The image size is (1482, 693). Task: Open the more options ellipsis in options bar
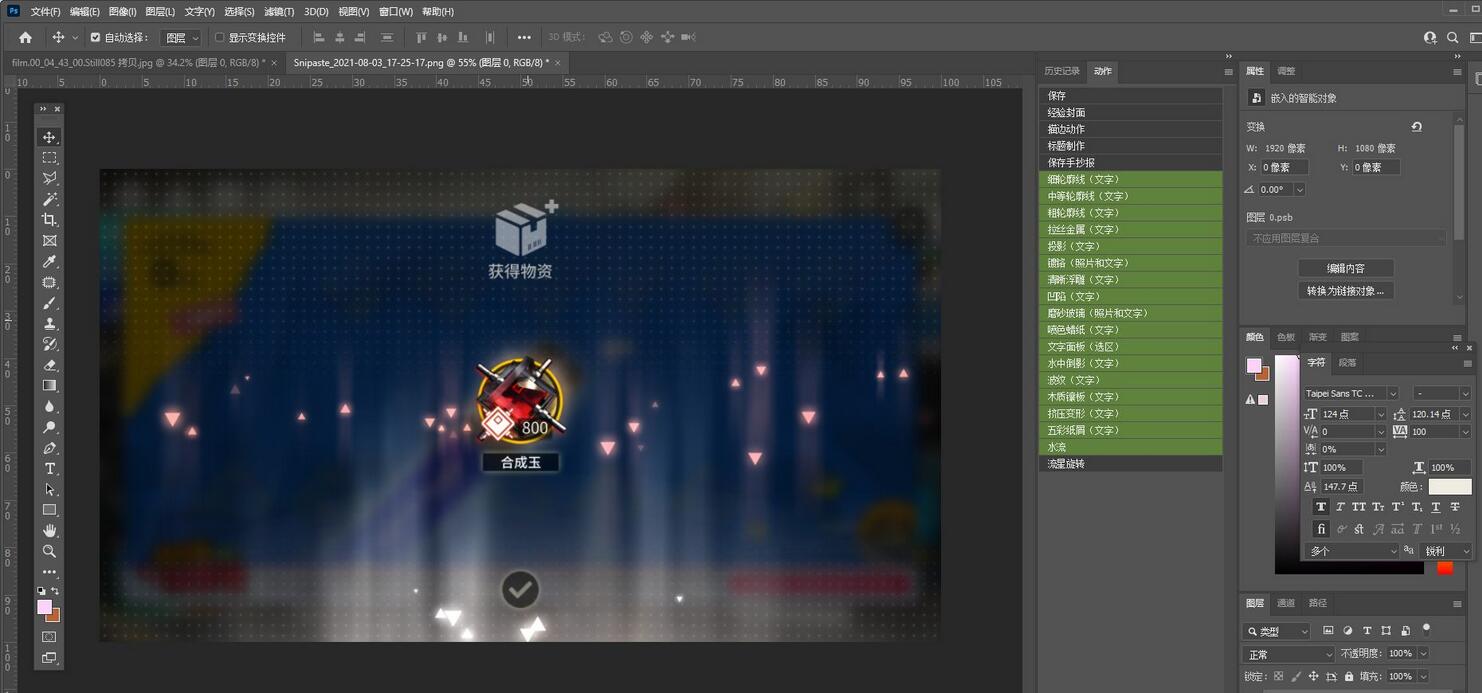click(524, 37)
